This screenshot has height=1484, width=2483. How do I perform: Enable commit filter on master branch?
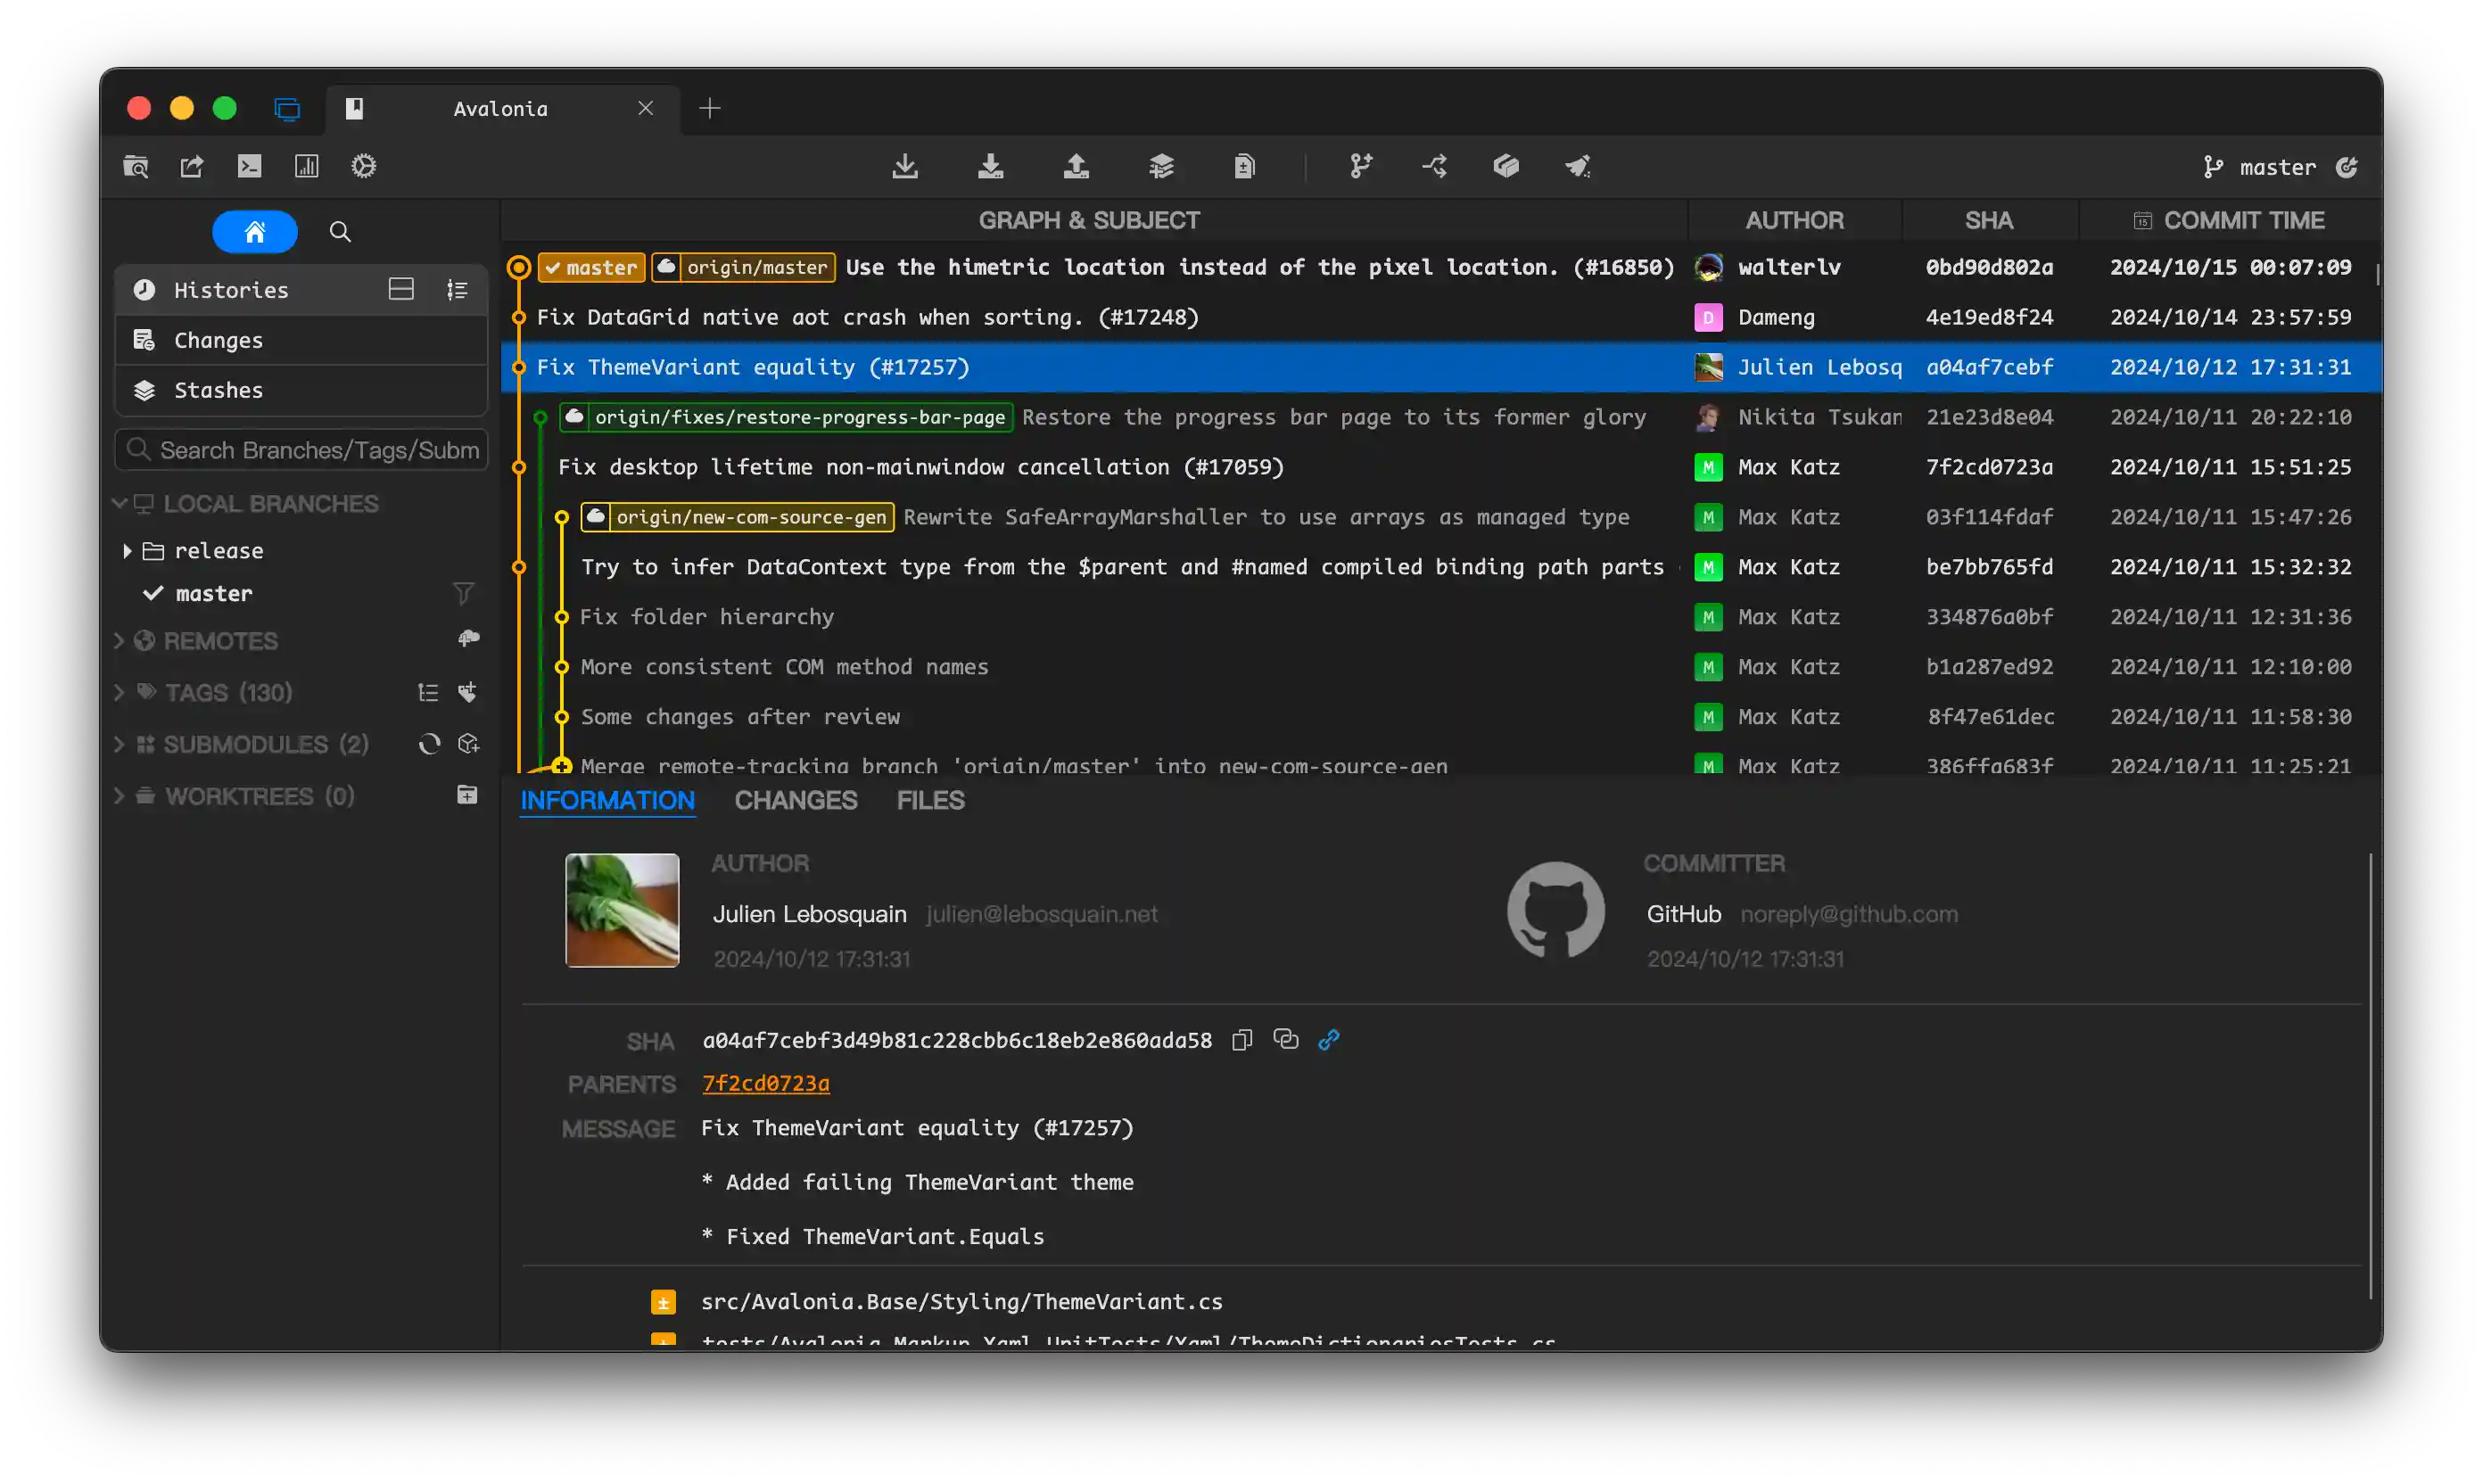464,593
